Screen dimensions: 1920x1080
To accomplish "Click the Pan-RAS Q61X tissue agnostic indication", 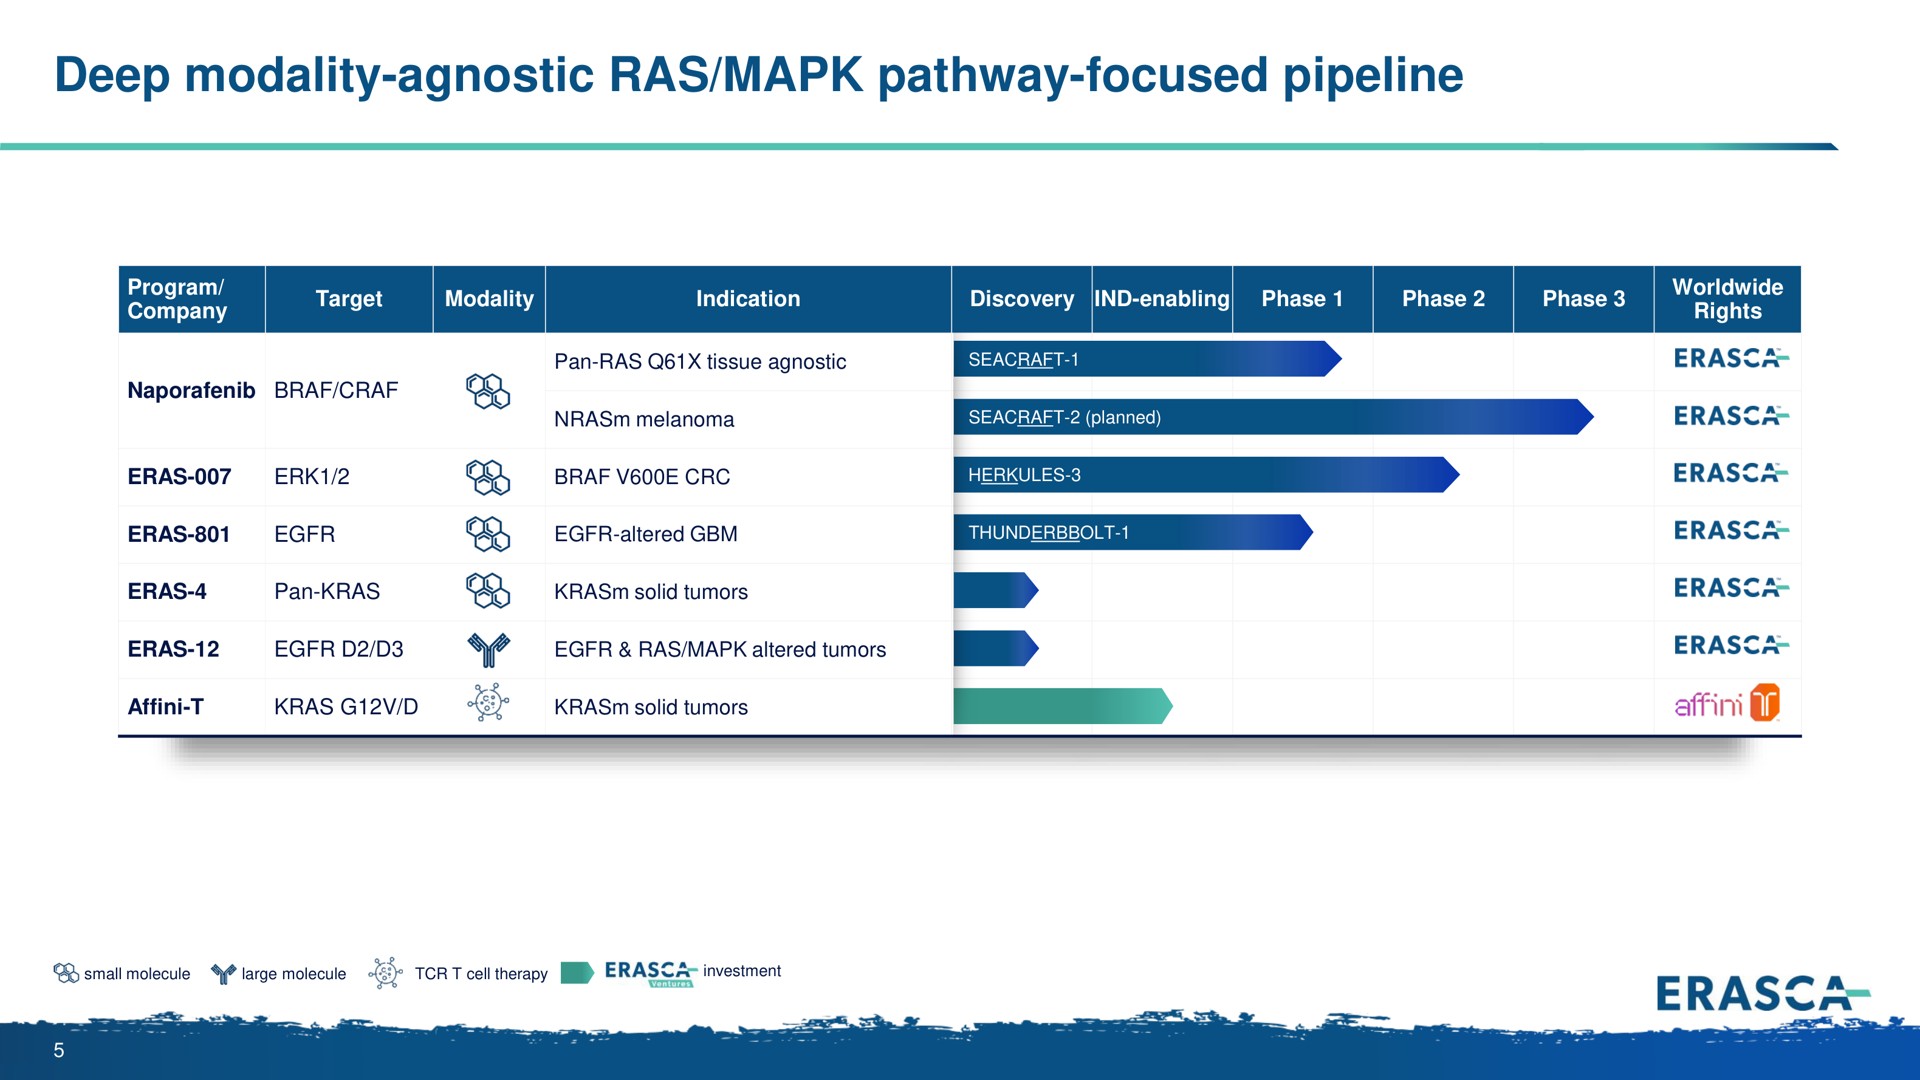I will coord(700,362).
